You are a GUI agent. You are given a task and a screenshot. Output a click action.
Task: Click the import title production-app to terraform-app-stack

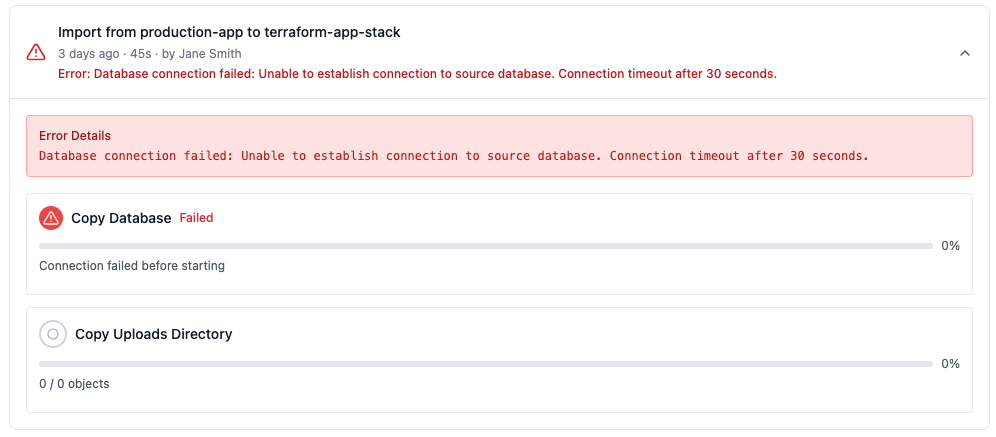click(229, 32)
